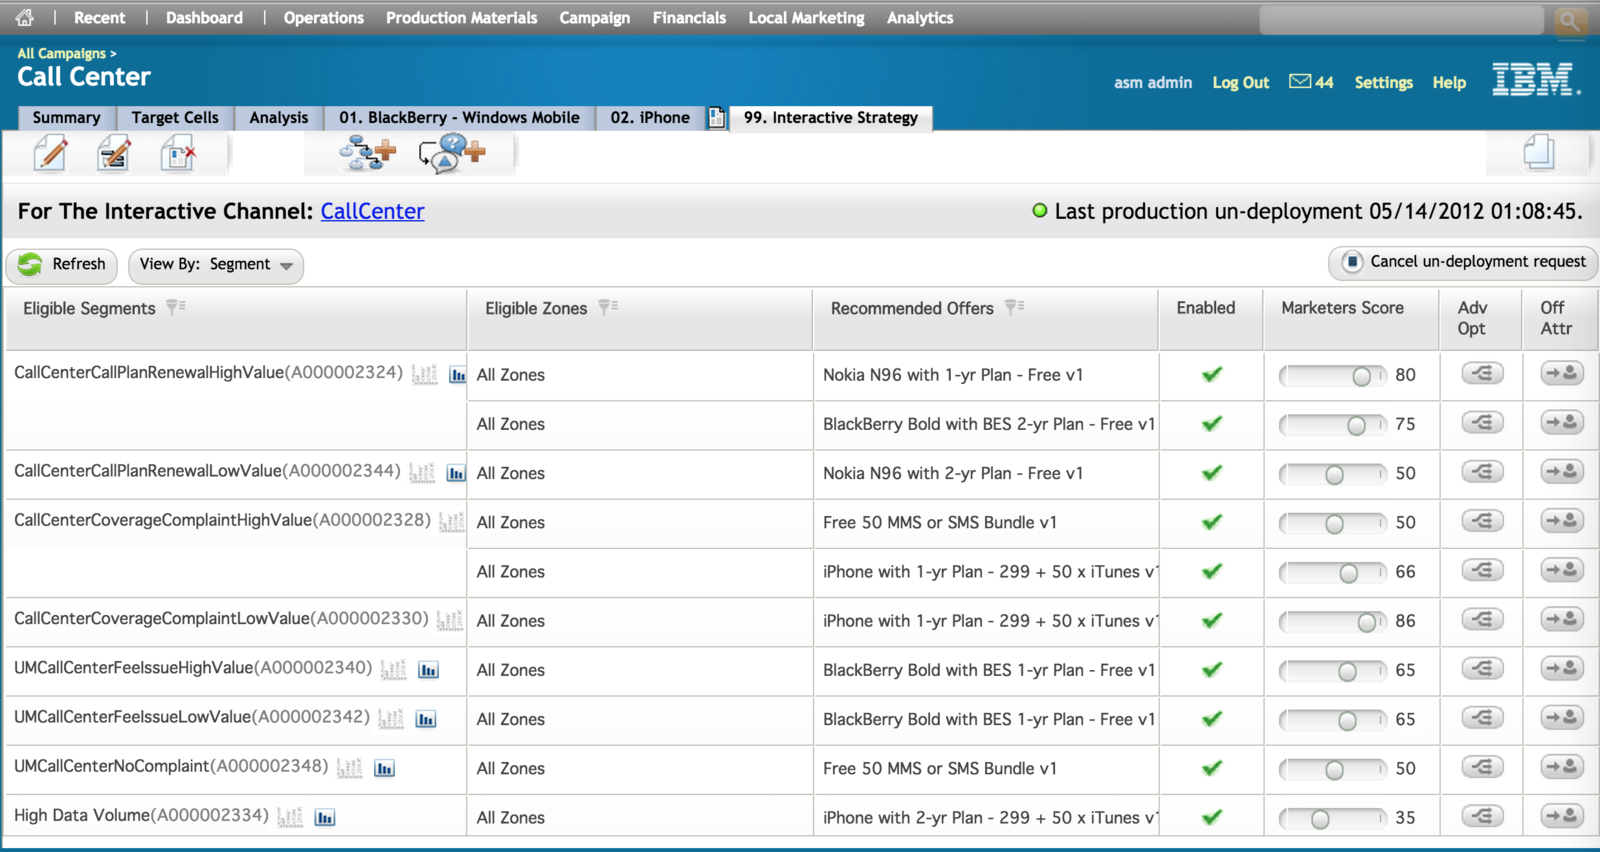This screenshot has height=852, width=1600.
Task: Open chart for High Data Volume segment
Action: click(x=325, y=817)
